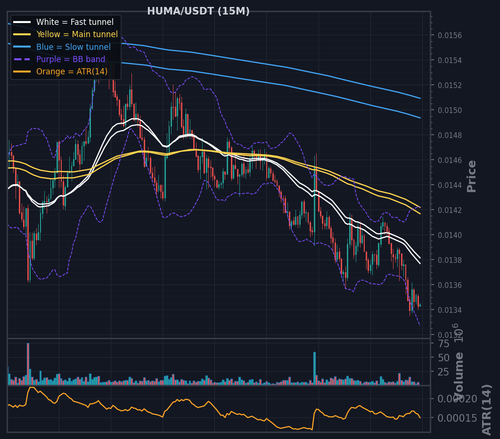The image size is (500, 439).
Task: Click the 75 volume axis label
Action: coord(444,344)
